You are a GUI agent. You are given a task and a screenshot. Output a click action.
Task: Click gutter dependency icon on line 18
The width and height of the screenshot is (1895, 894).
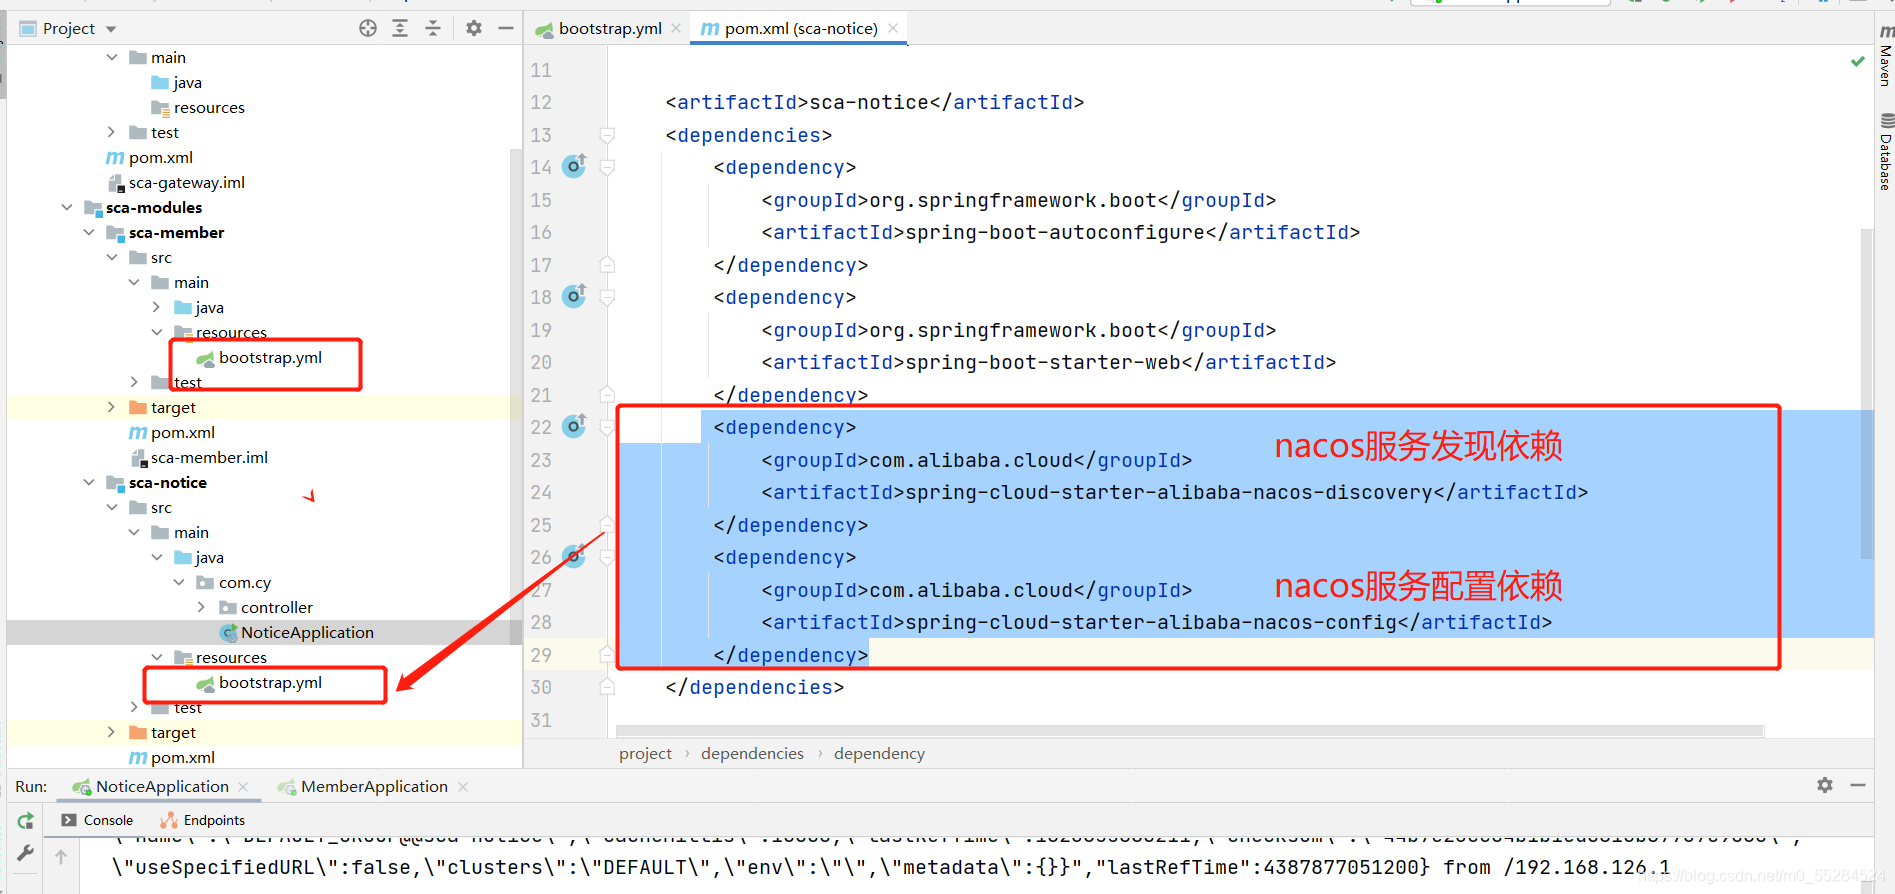(574, 296)
